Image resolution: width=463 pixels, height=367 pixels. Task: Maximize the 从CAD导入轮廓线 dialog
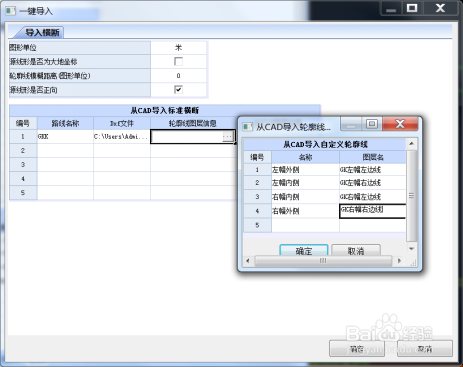tap(372, 124)
